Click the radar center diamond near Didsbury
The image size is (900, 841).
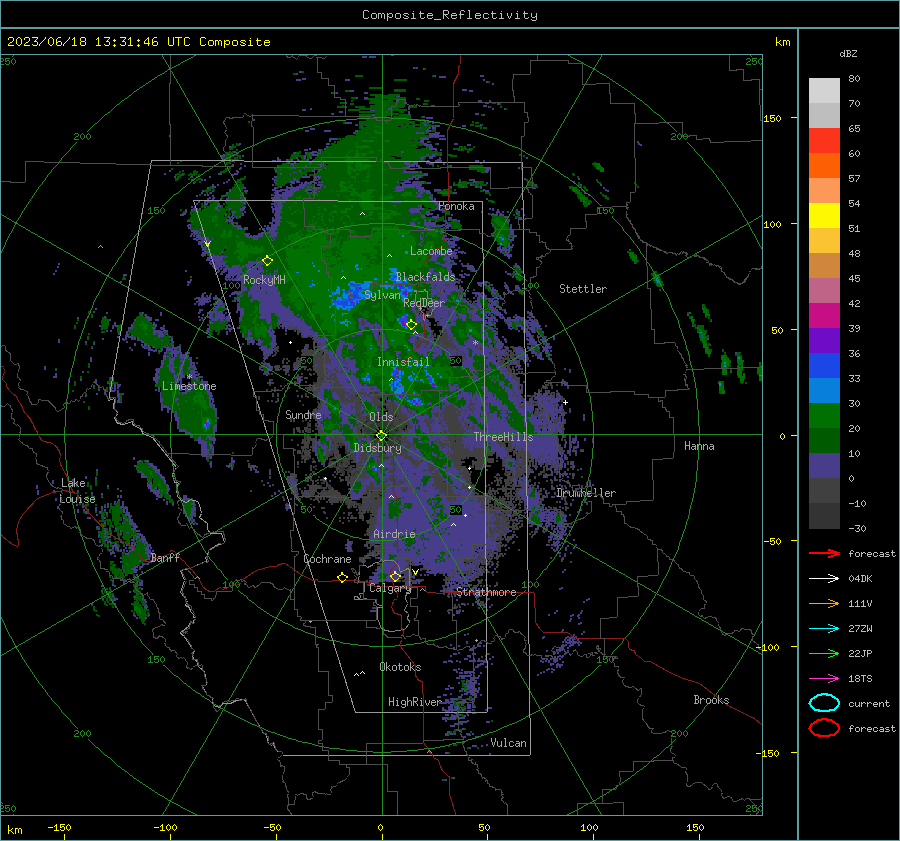click(x=382, y=435)
